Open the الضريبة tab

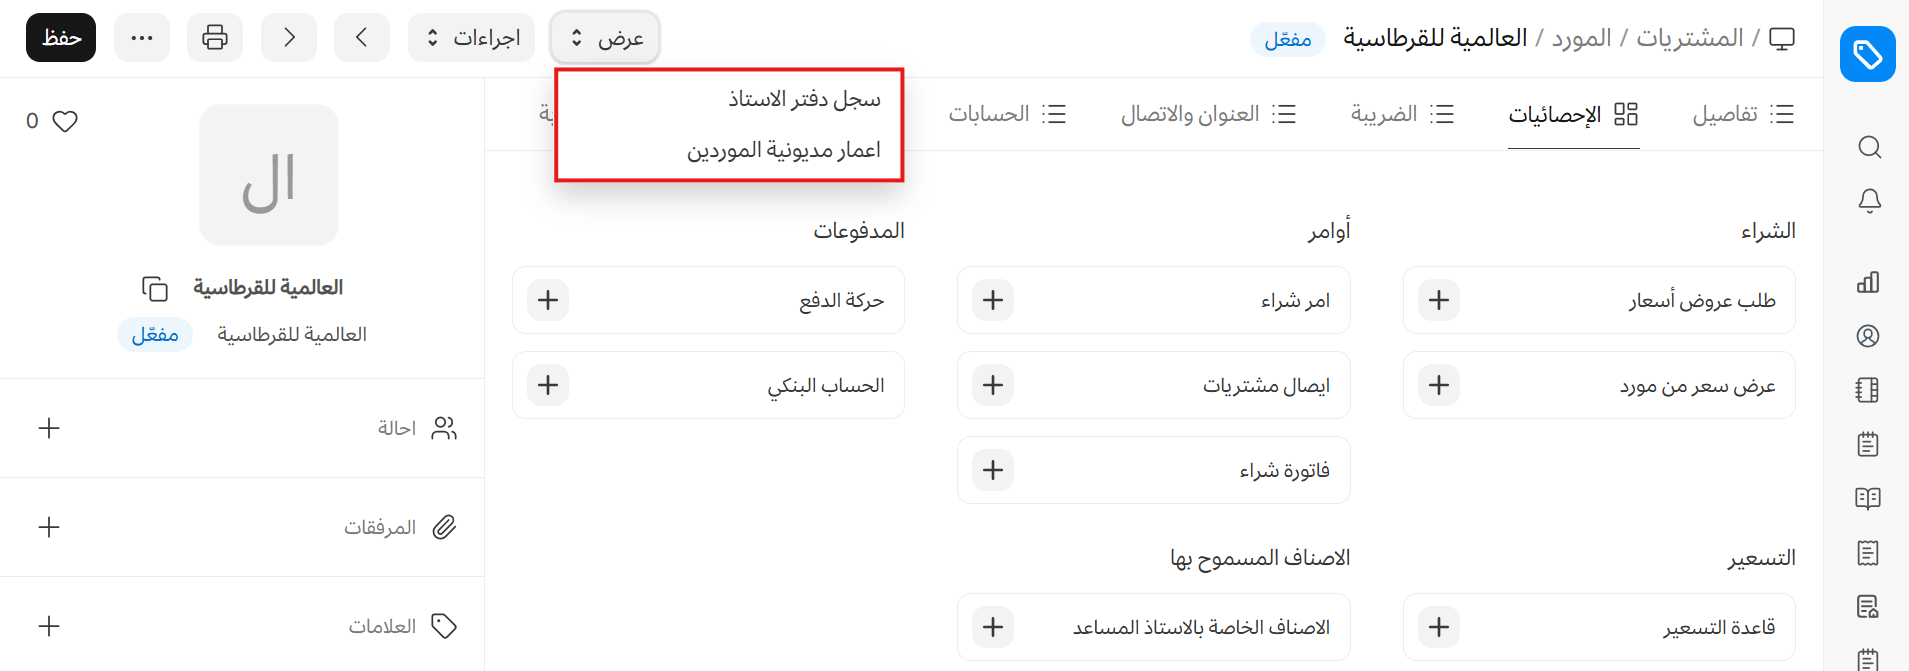tap(1401, 114)
